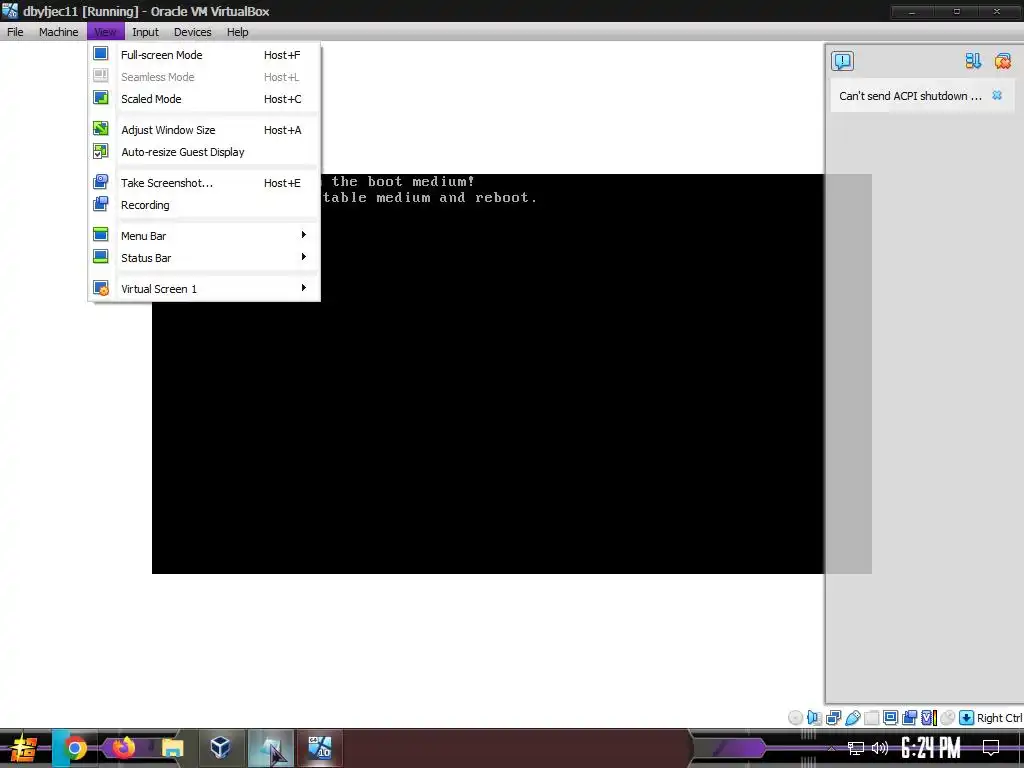Show hidden system tray icons chevron
The height and width of the screenshot is (768, 1024).
coord(831,748)
